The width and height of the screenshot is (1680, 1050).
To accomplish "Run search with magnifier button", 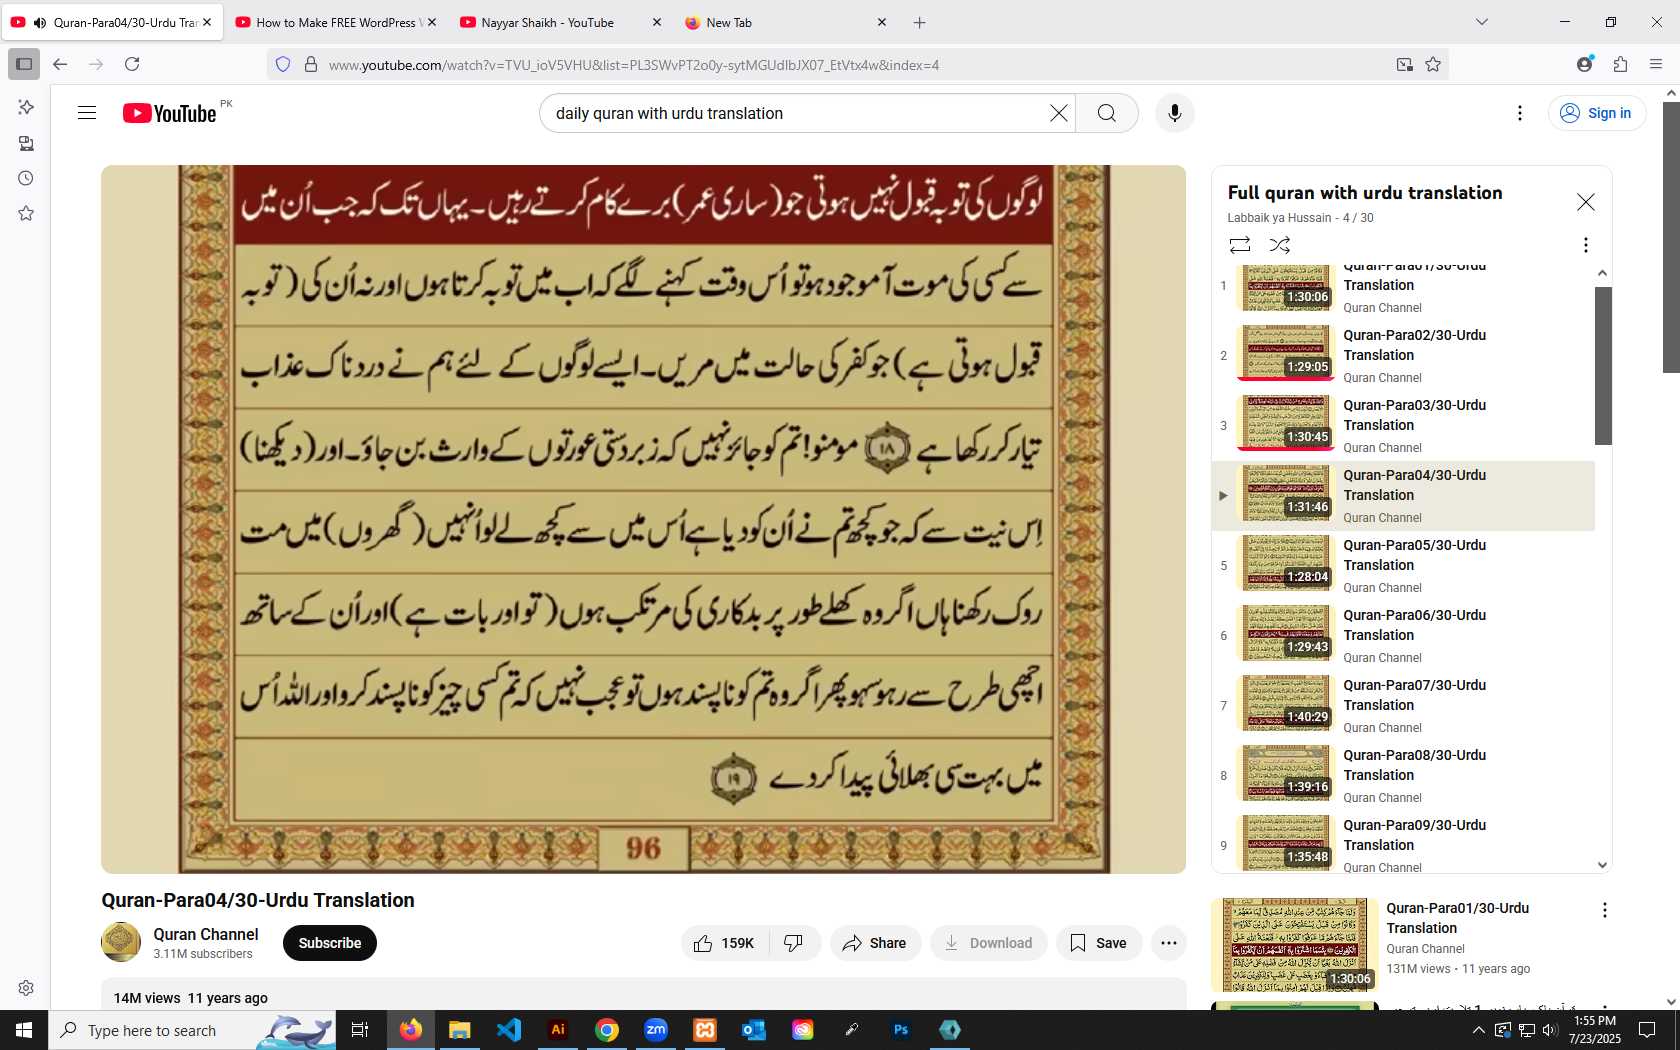I will 1107,113.
